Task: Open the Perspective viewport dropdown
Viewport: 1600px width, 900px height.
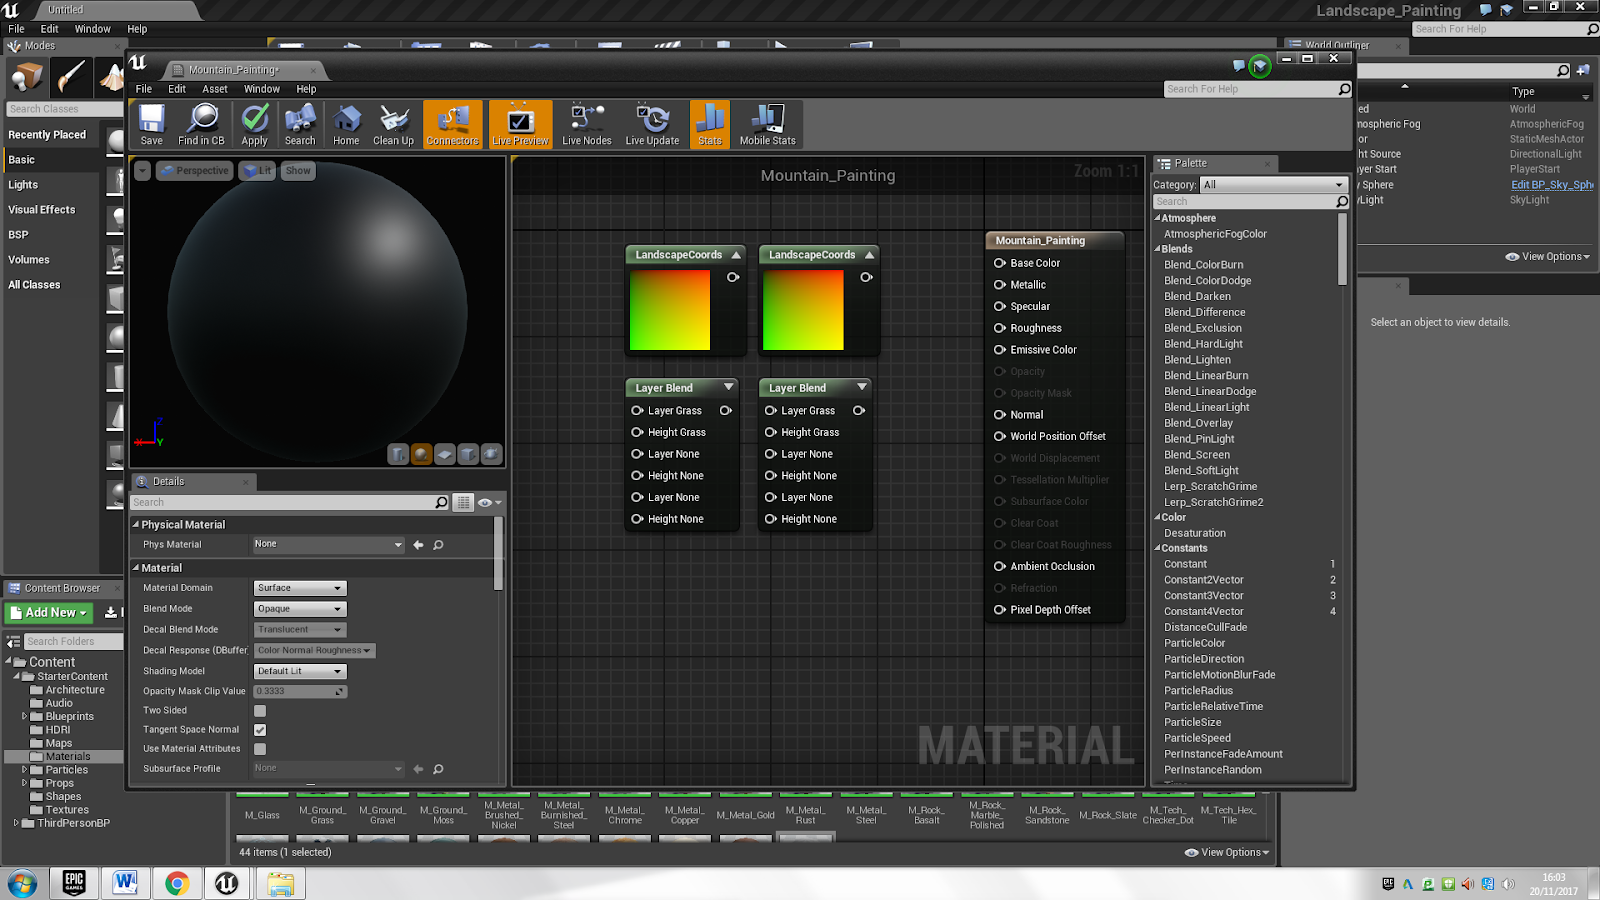Action: [196, 171]
